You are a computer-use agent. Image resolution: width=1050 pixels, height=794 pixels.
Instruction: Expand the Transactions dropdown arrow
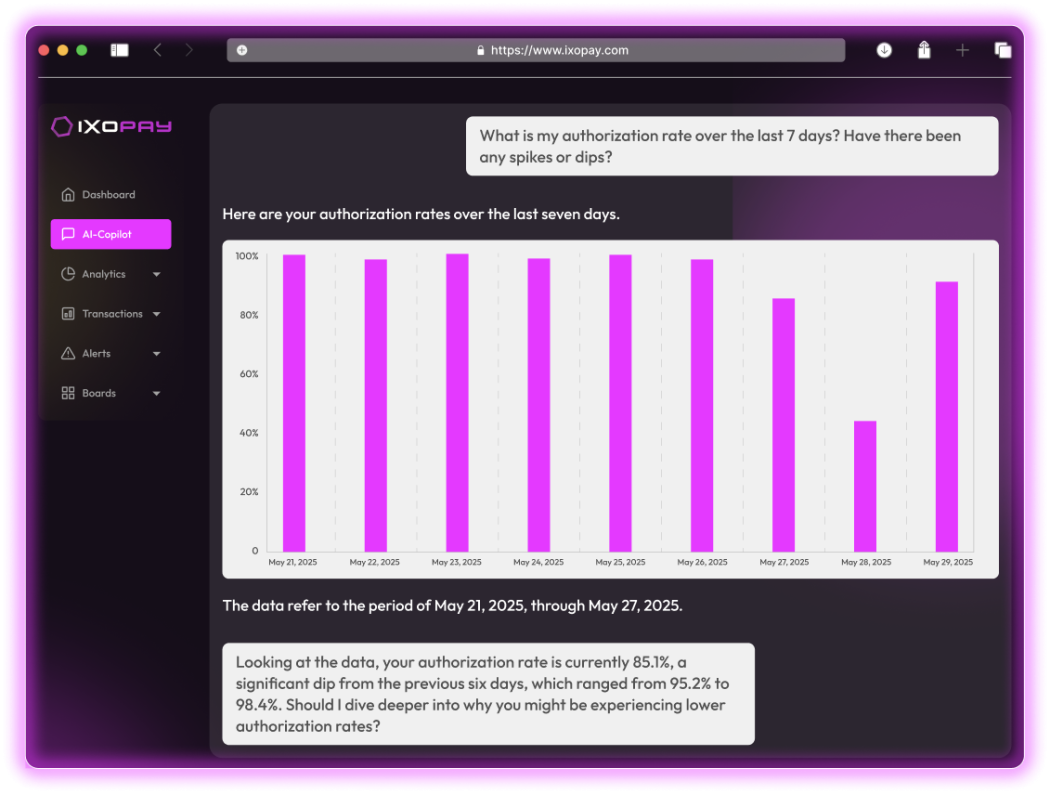pos(157,314)
